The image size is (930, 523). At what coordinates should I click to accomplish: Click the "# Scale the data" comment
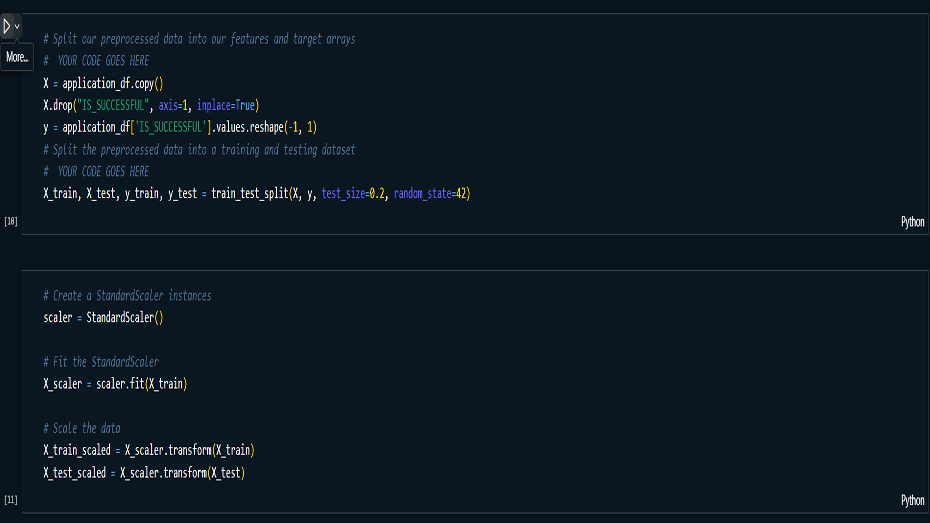[x=81, y=428]
